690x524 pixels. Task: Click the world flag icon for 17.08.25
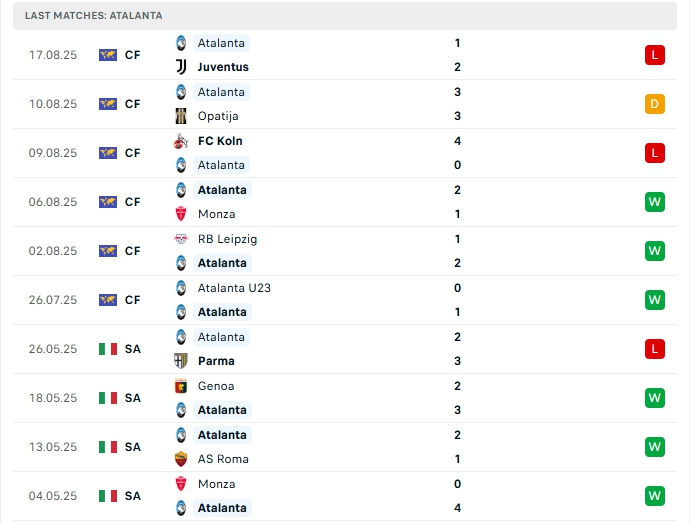108,55
